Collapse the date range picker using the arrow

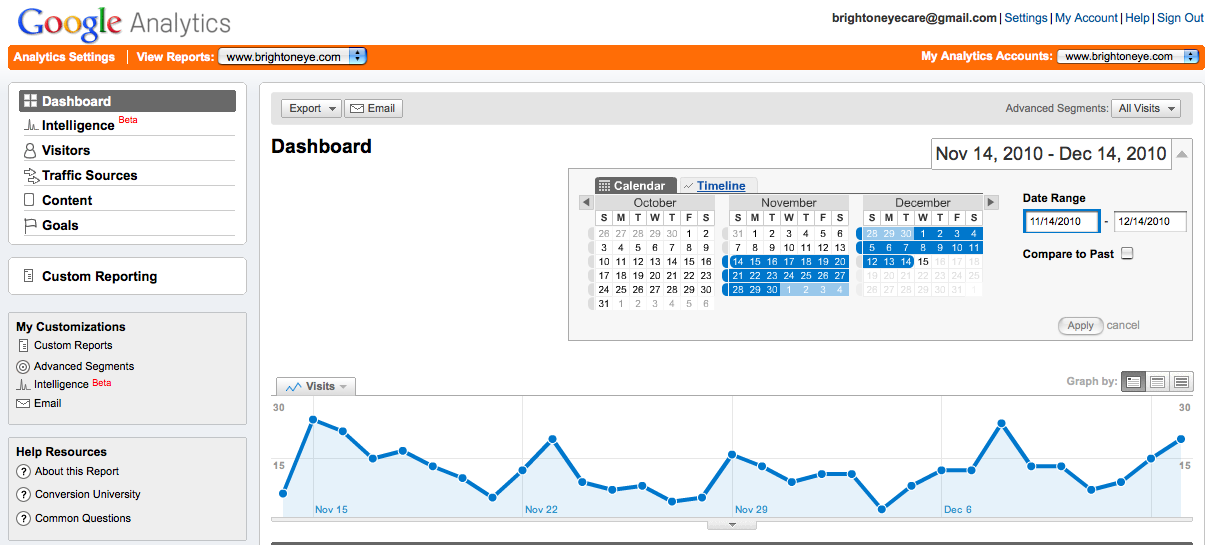1182,154
